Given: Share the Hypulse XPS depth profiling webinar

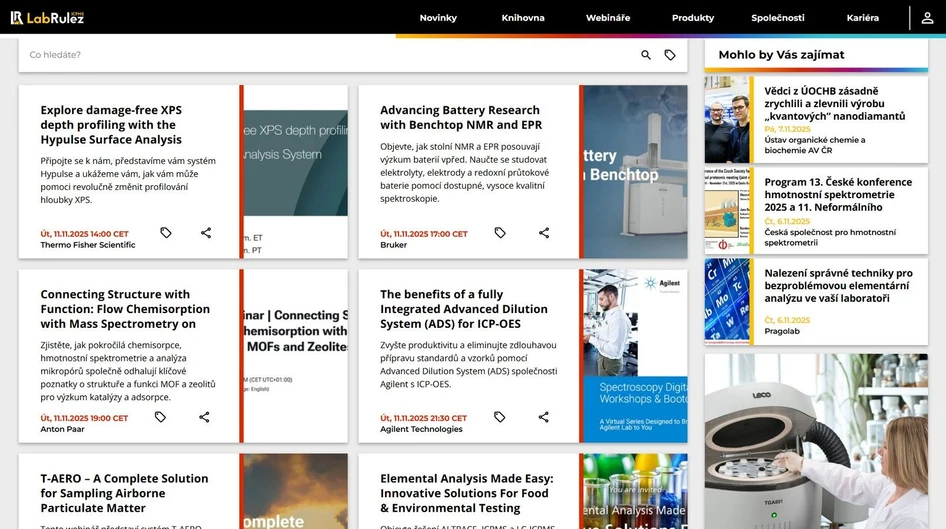Looking at the screenshot, I should 206,233.
